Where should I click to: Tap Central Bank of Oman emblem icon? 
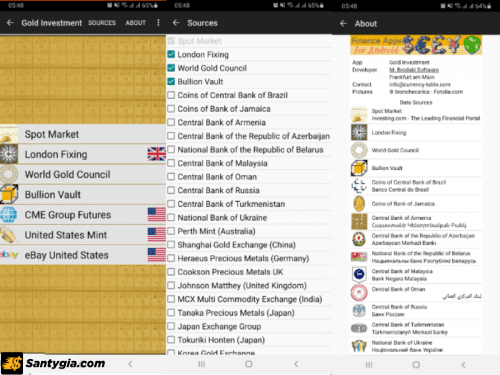click(359, 292)
